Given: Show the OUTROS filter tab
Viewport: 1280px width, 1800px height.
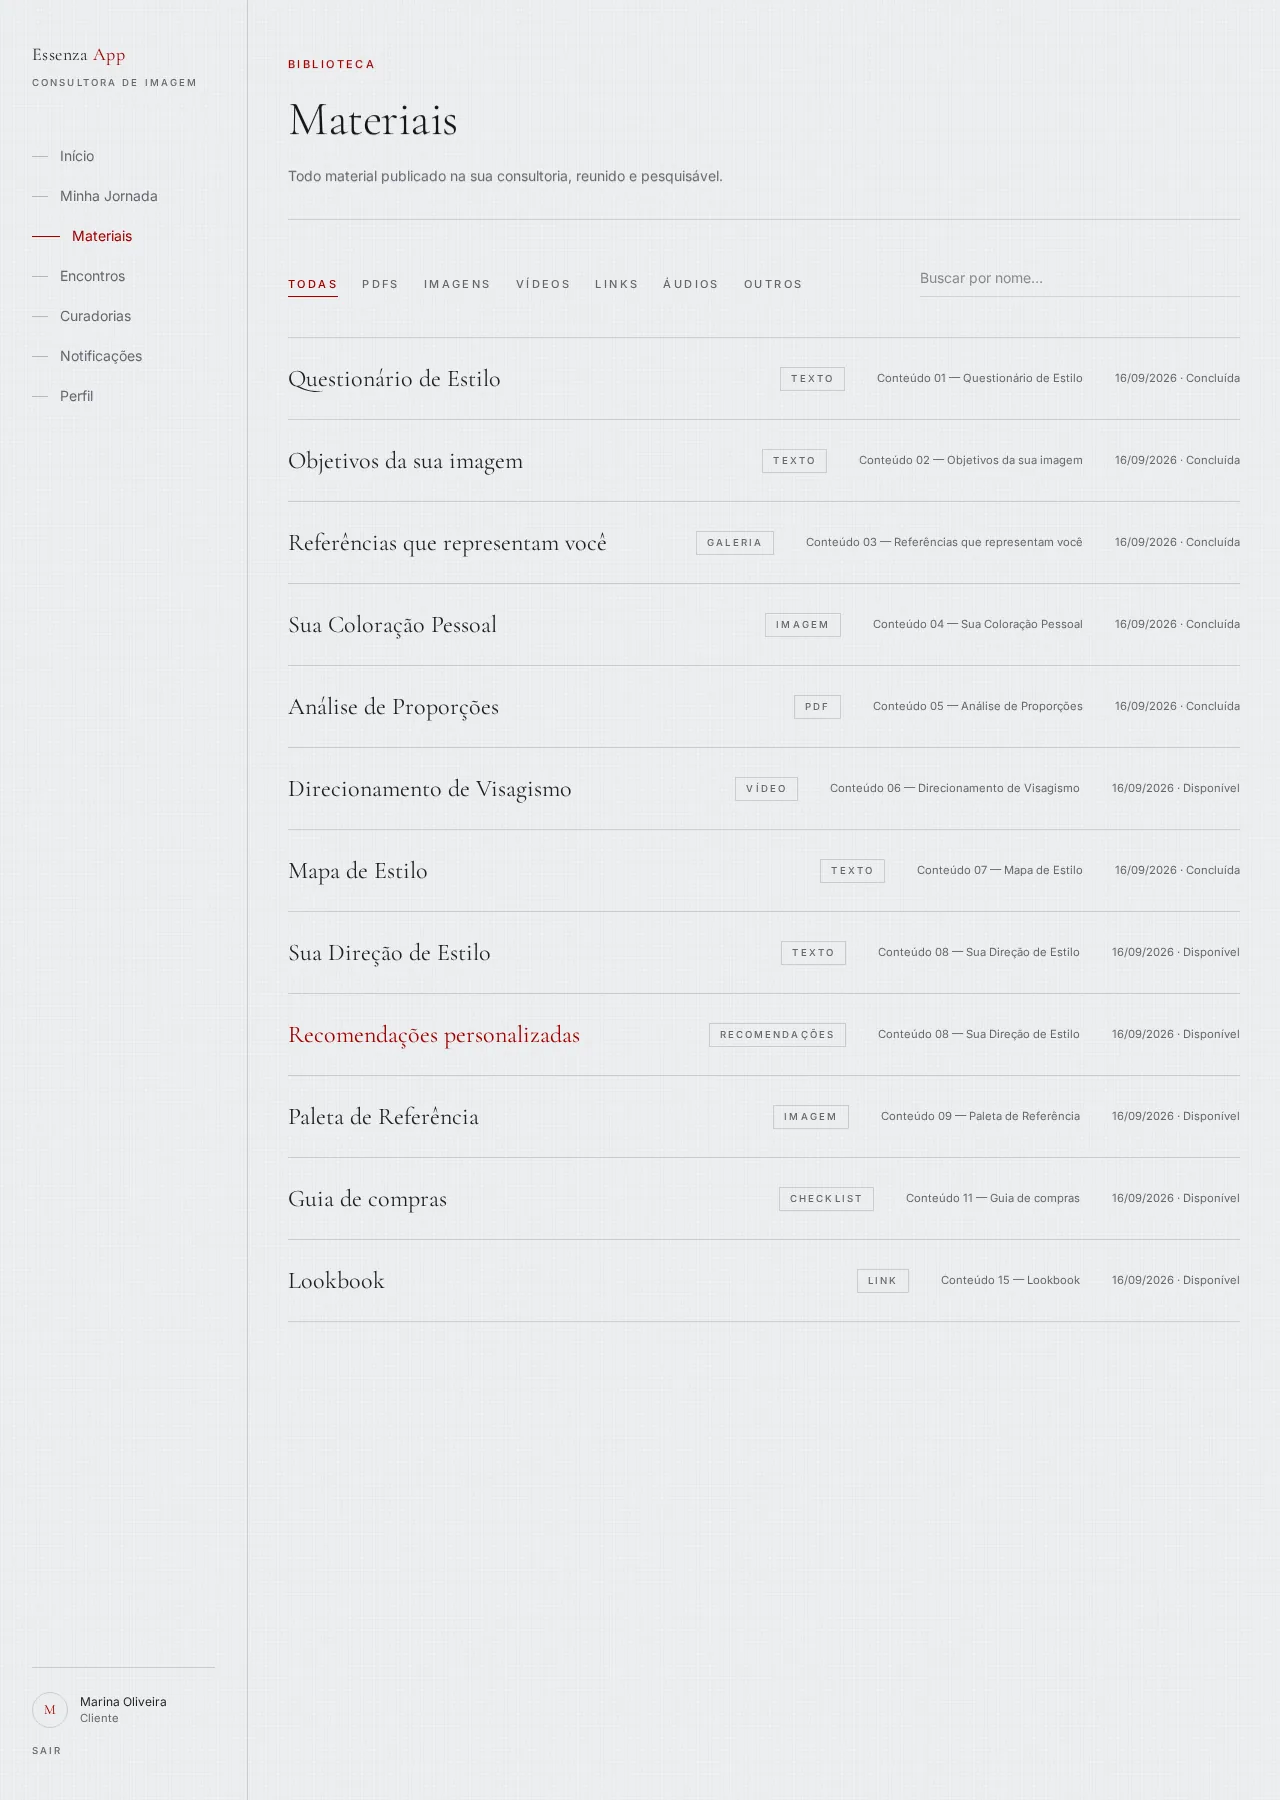Looking at the screenshot, I should coord(773,284).
